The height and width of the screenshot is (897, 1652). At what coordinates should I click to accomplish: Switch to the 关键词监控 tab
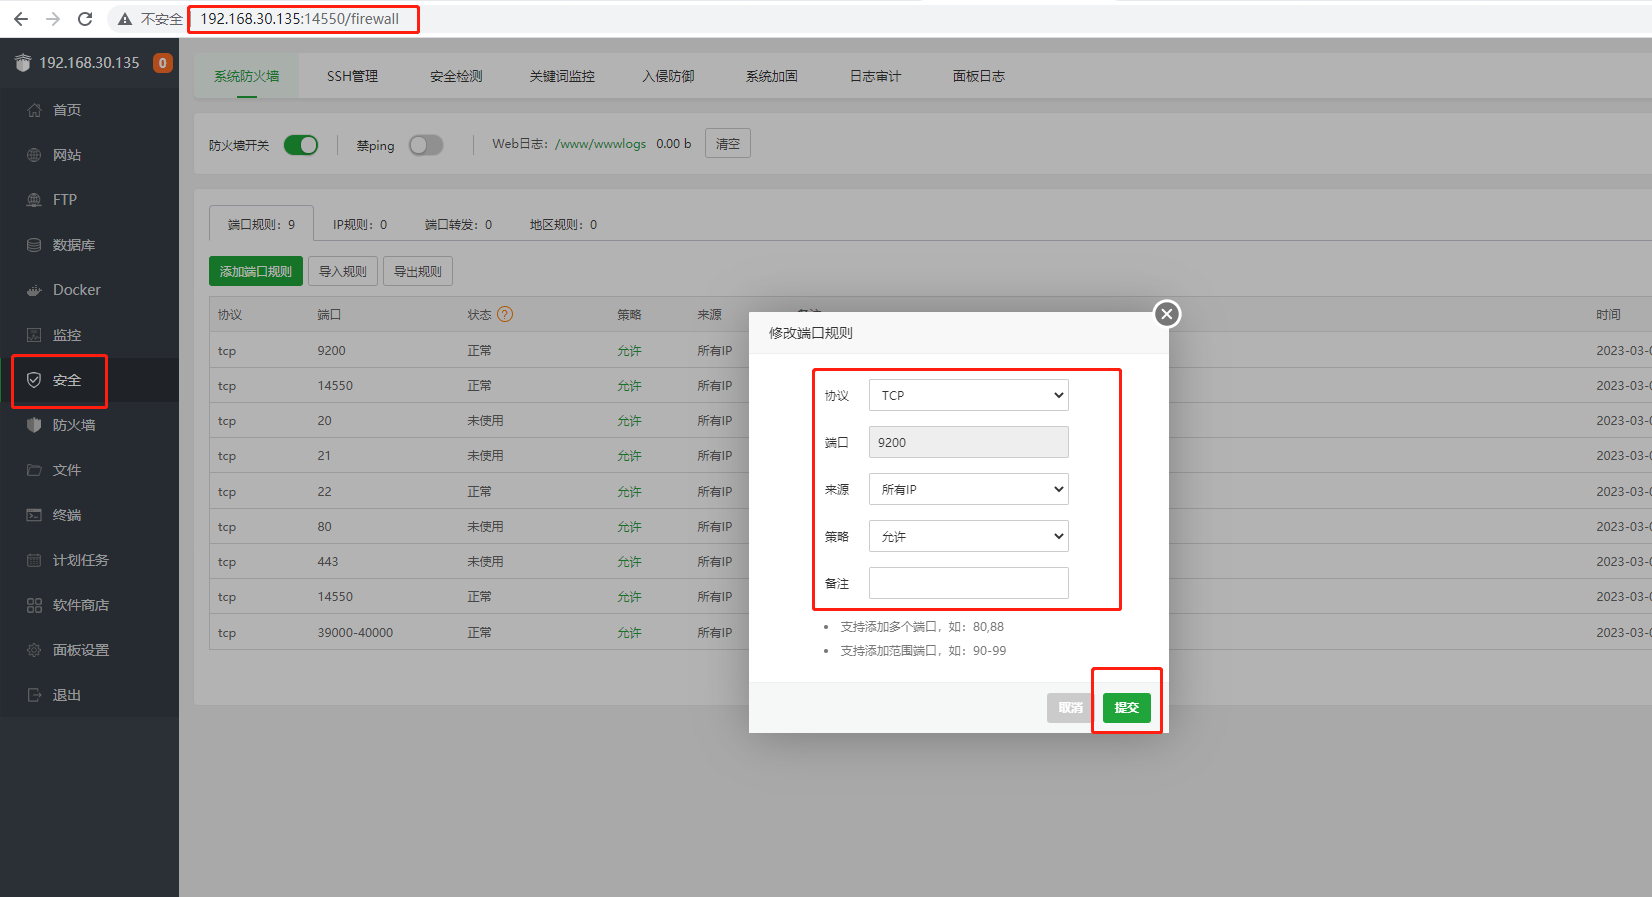(x=562, y=76)
